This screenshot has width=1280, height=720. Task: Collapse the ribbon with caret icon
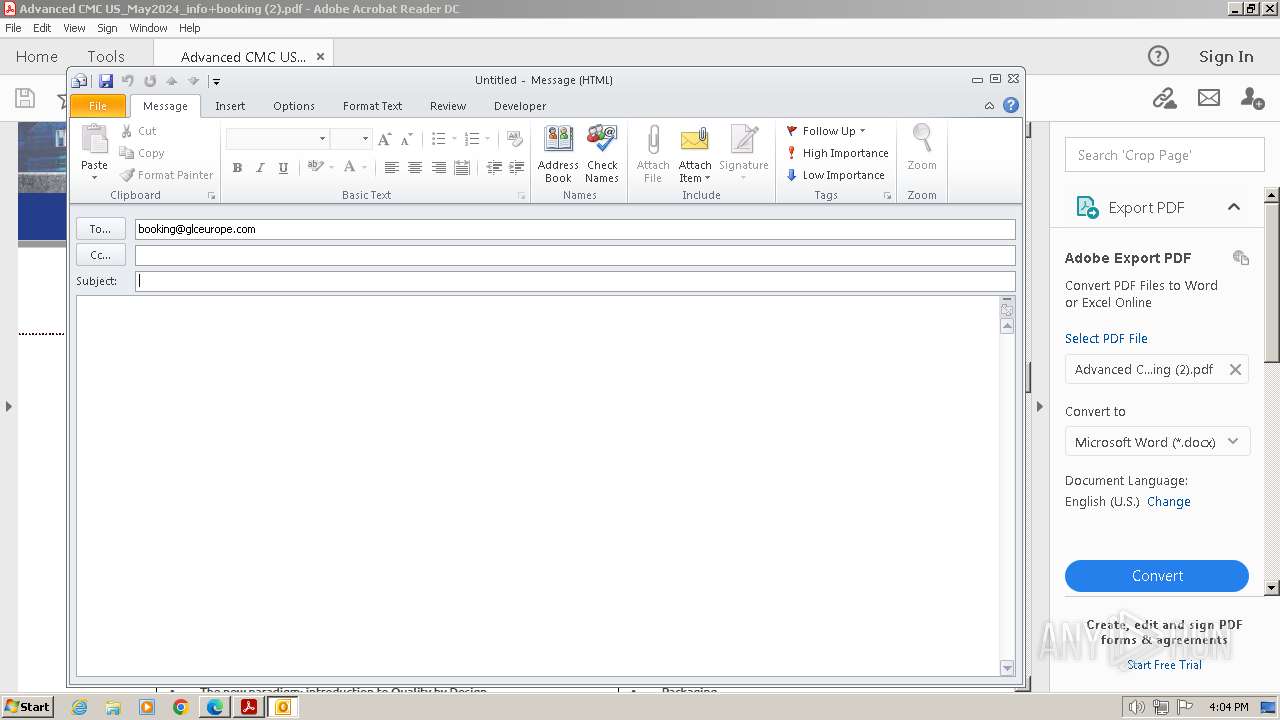[x=989, y=106]
